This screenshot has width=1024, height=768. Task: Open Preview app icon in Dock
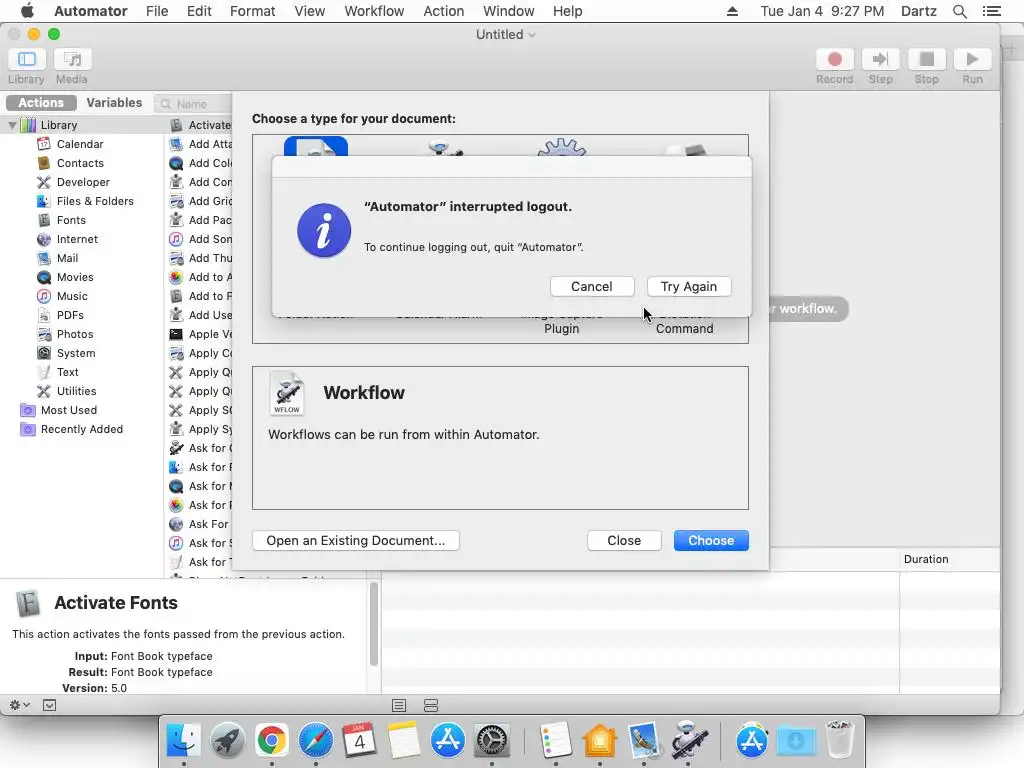(x=644, y=741)
